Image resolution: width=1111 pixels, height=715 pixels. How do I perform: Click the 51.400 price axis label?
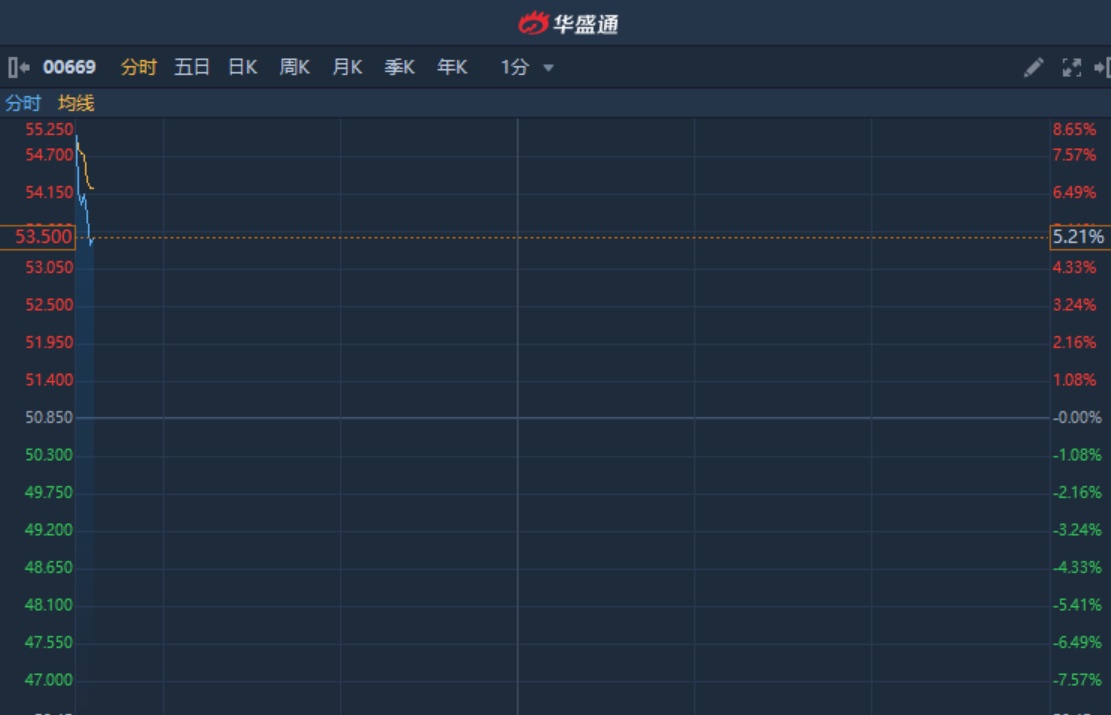pos(49,381)
